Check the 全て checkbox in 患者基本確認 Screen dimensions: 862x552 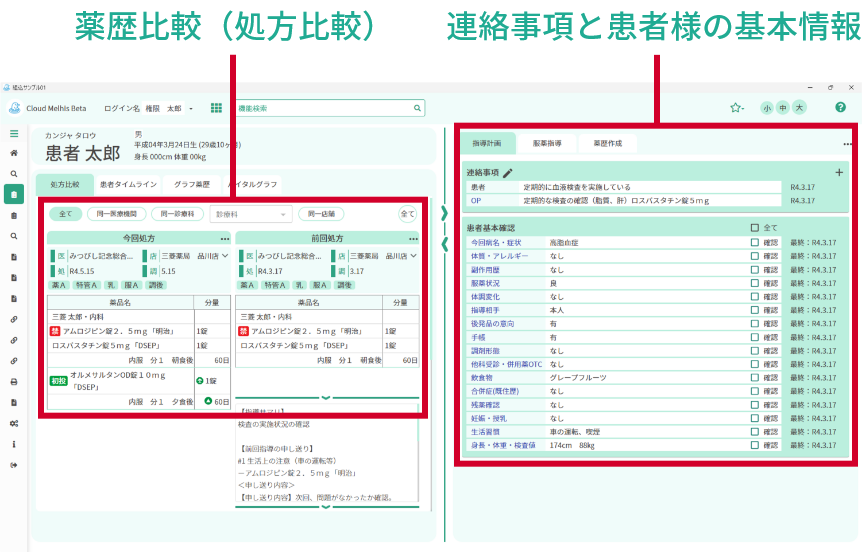click(x=755, y=228)
